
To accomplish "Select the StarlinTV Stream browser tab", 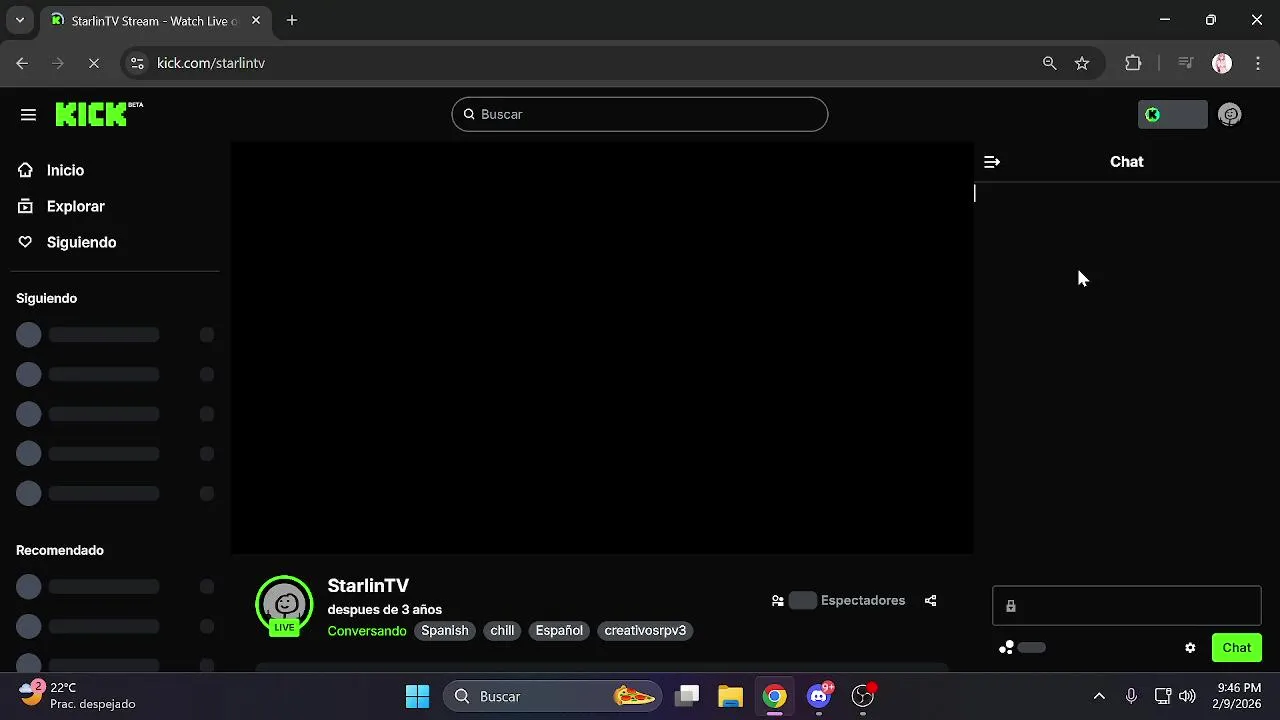I will [156, 21].
